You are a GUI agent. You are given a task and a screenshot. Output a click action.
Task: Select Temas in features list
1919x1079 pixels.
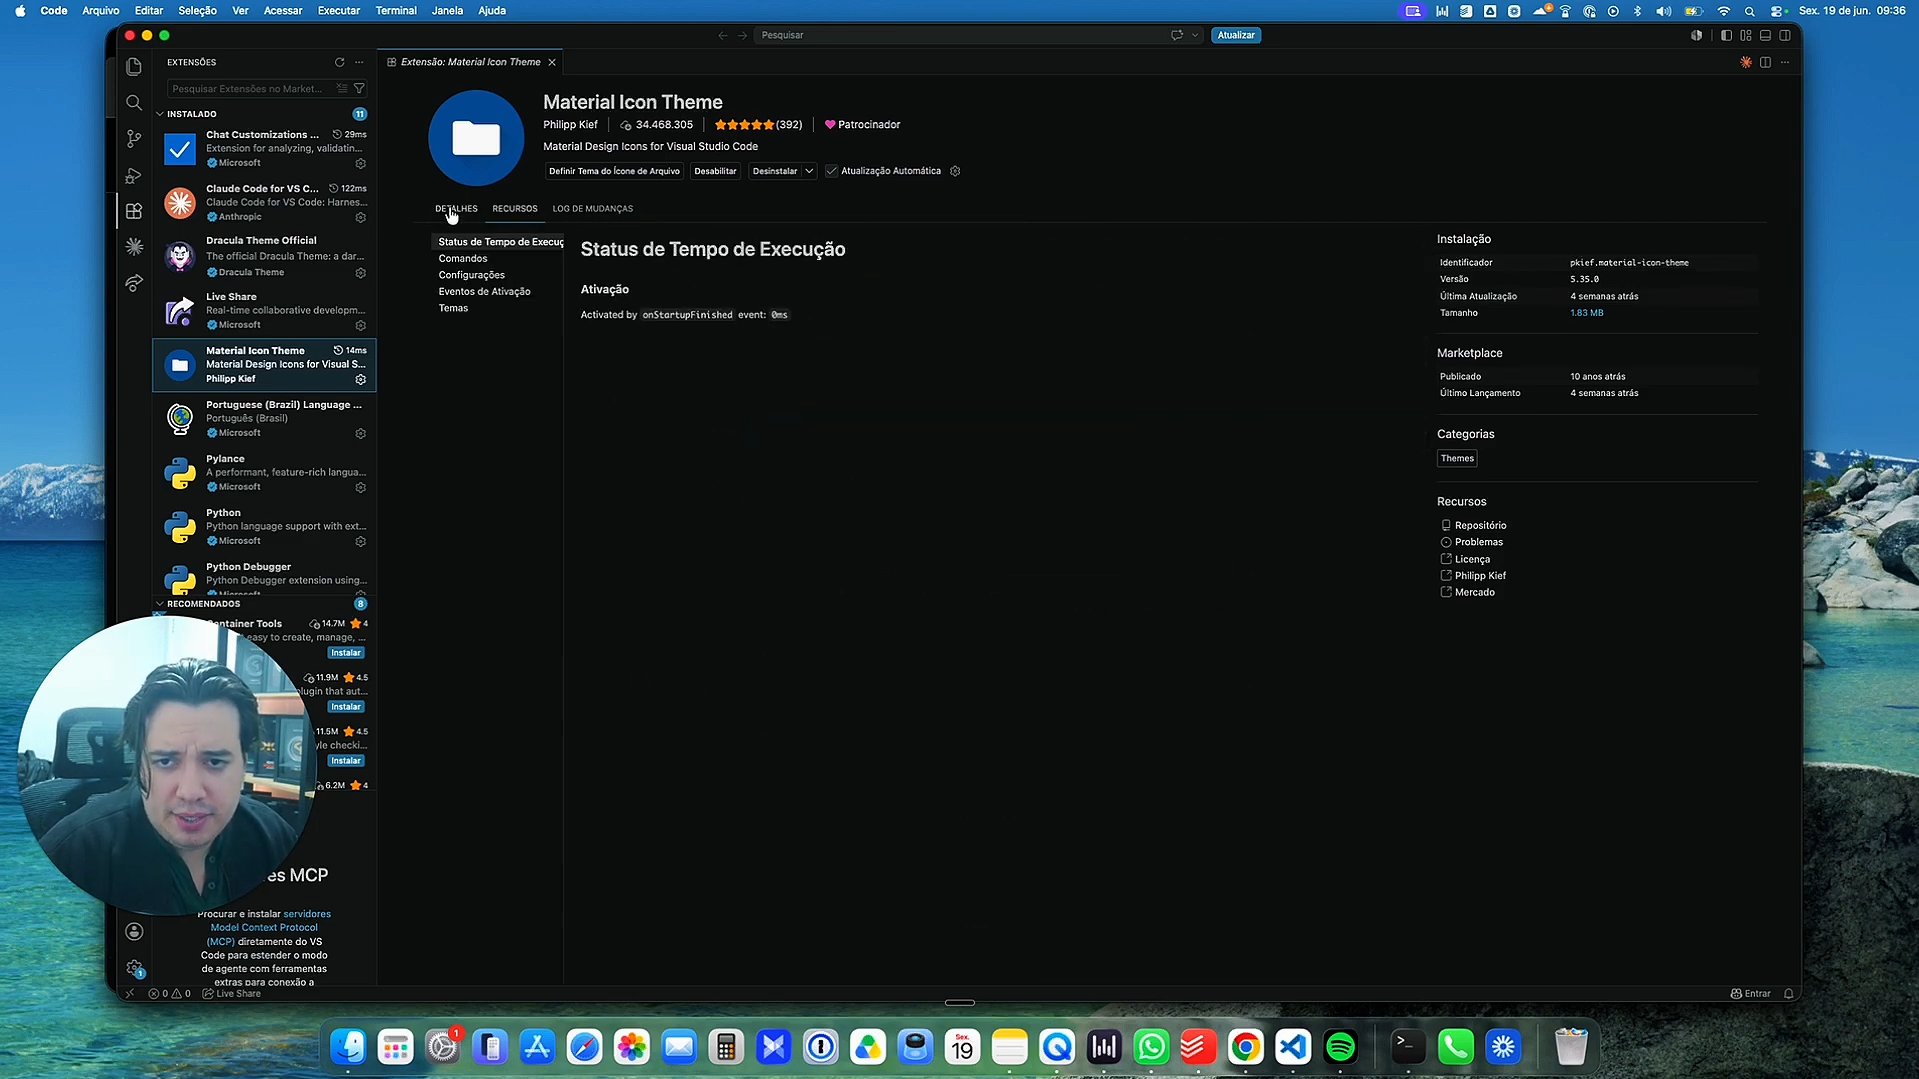pos(453,308)
